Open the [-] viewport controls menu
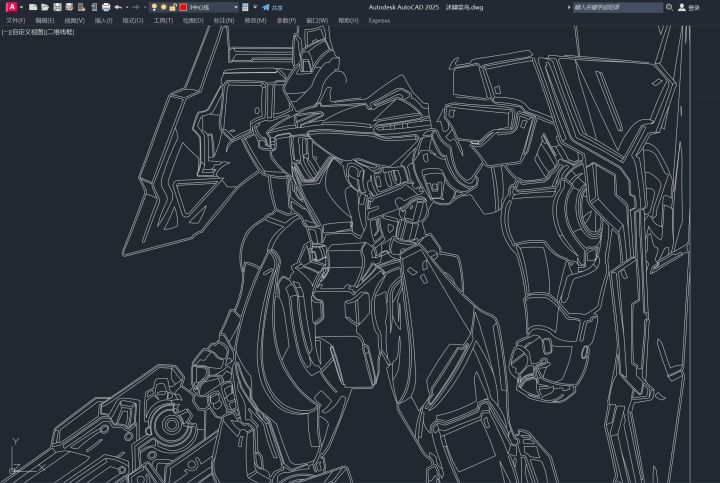 (4, 31)
